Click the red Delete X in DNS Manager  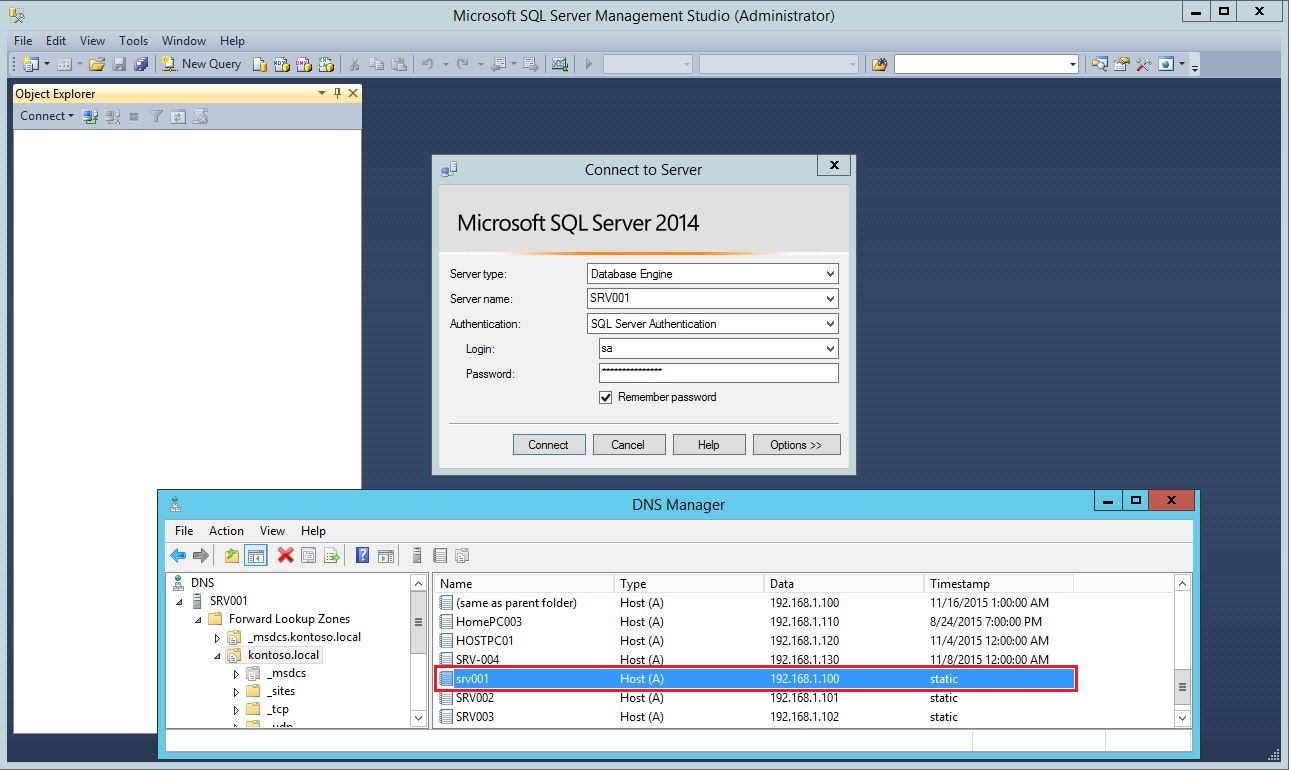285,555
